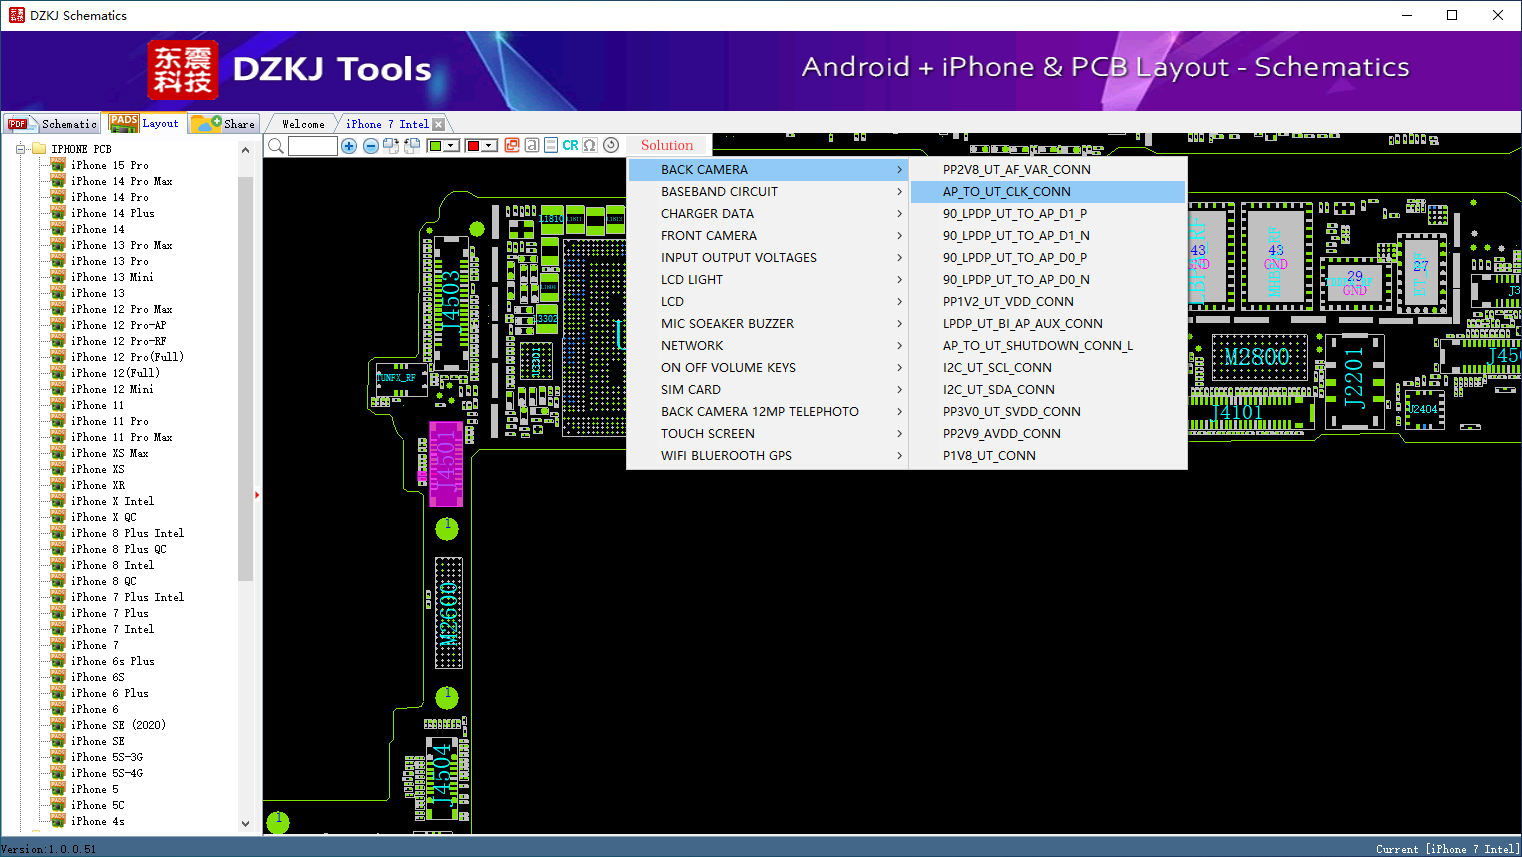Open the ON OFF VOLUME KEYS menu
Image resolution: width=1522 pixels, height=857 pixels.
(768, 368)
